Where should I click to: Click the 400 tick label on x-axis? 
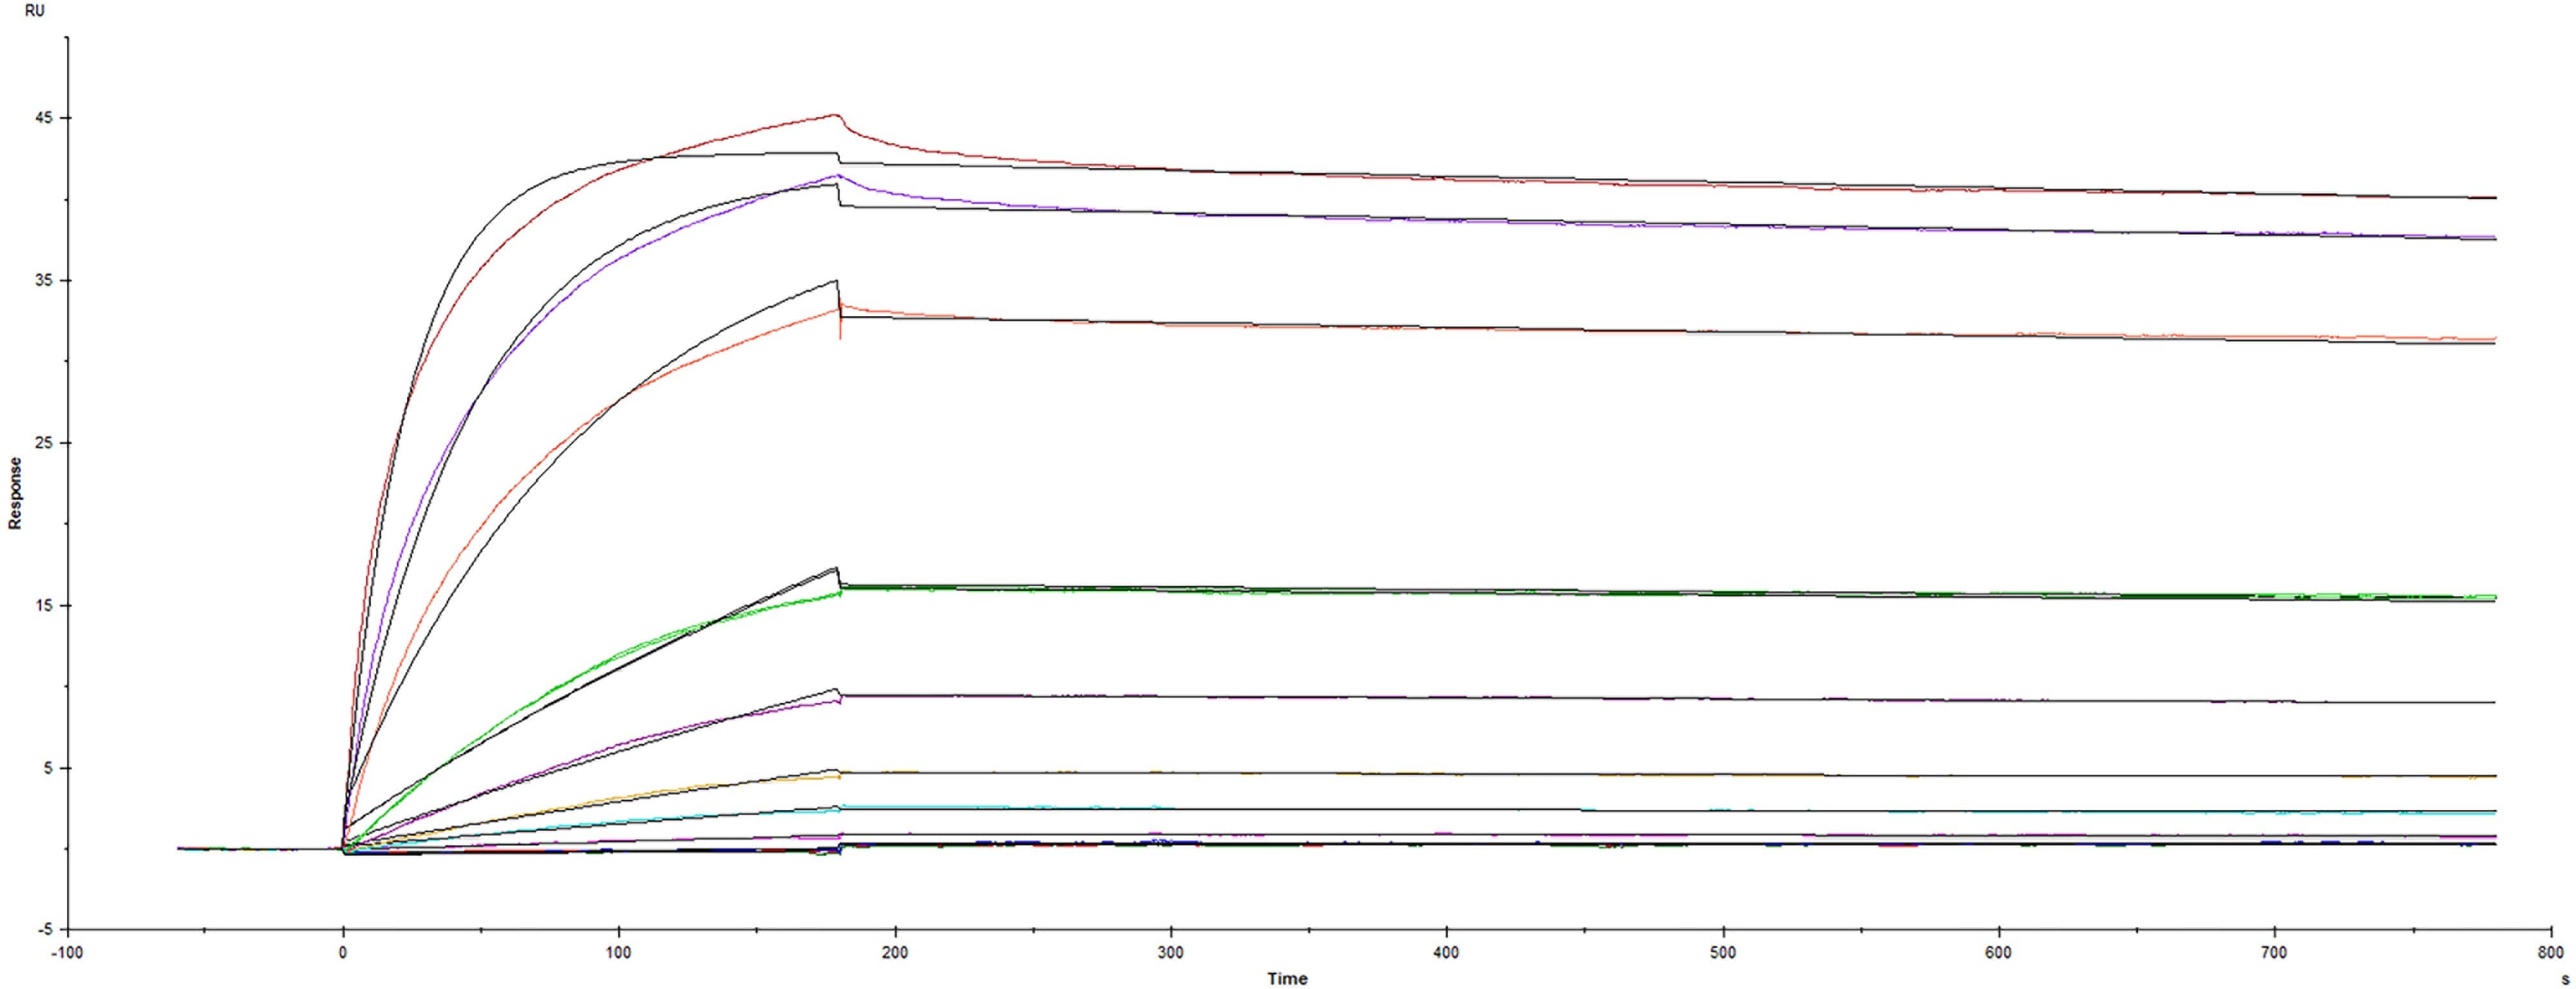[1446, 953]
